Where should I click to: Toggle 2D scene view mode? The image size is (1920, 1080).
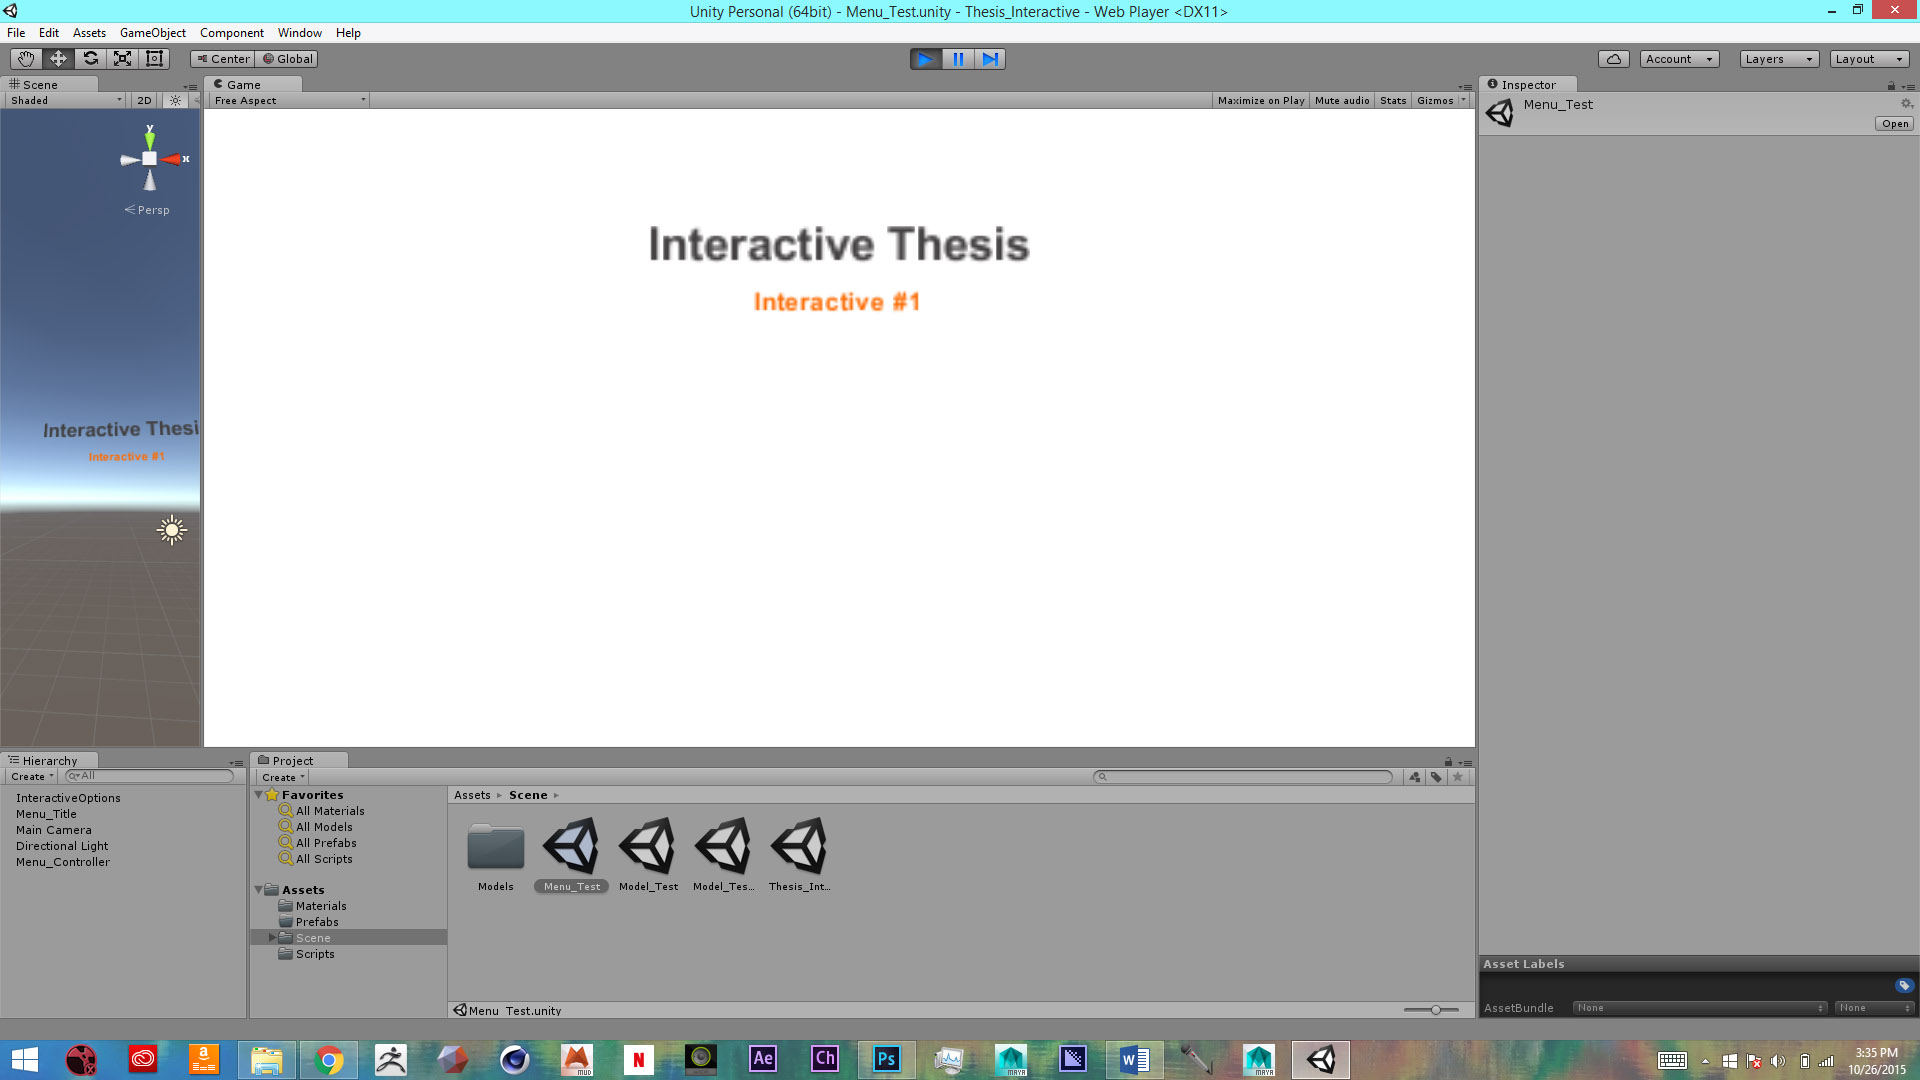click(144, 101)
